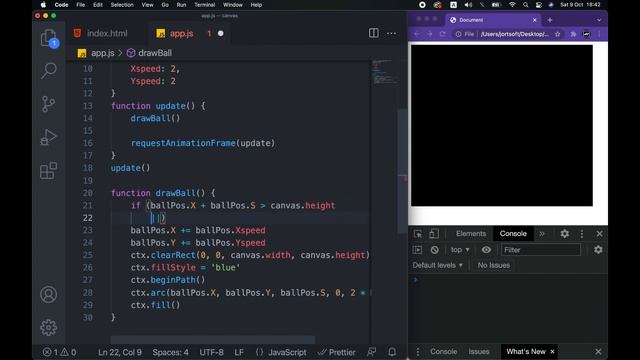
Task: Show more DevTools tabs chevron
Action: pos(542,234)
